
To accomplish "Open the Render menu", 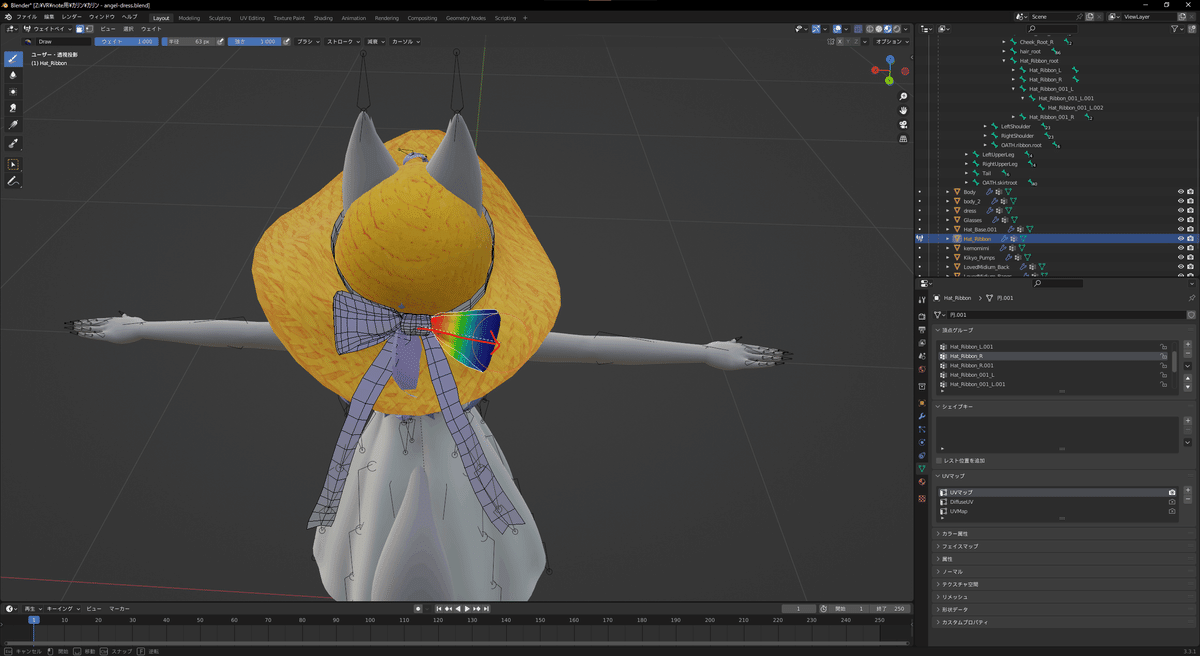I will tap(72, 17).
